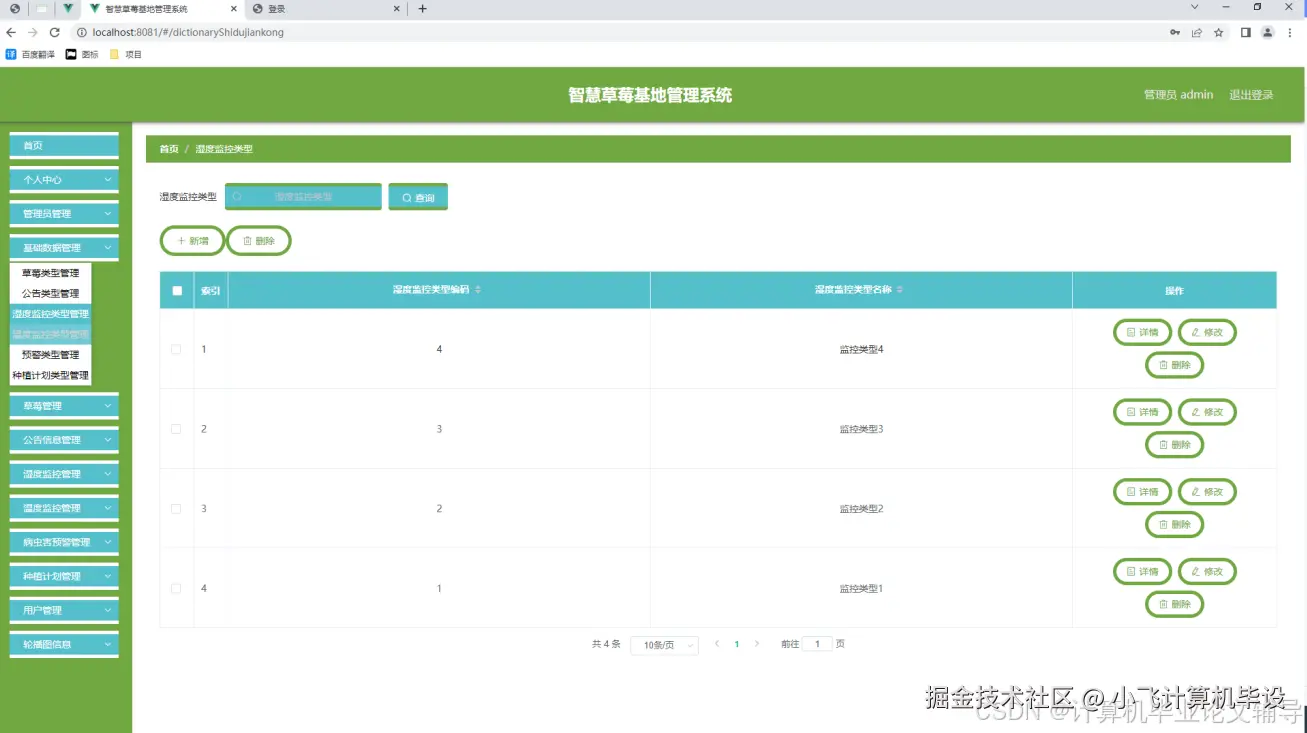
Task: Open the tab search chevron in title bar
Action: click(1194, 7)
